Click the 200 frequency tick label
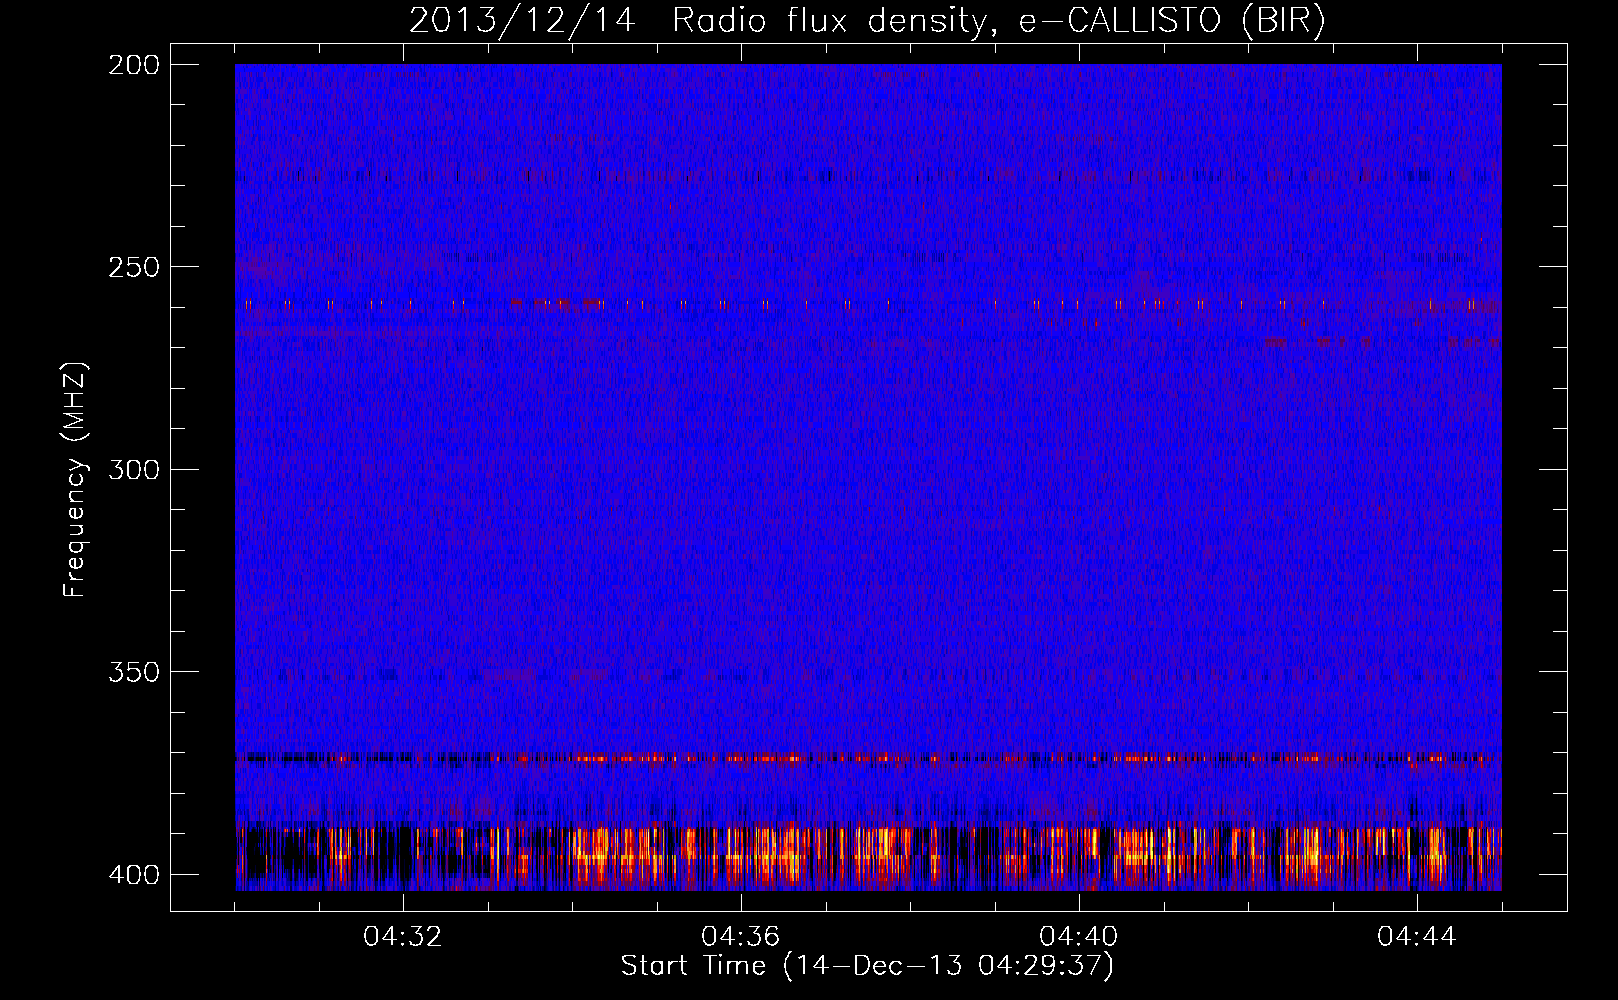Screen dimensions: 1618x1000 [x=133, y=65]
